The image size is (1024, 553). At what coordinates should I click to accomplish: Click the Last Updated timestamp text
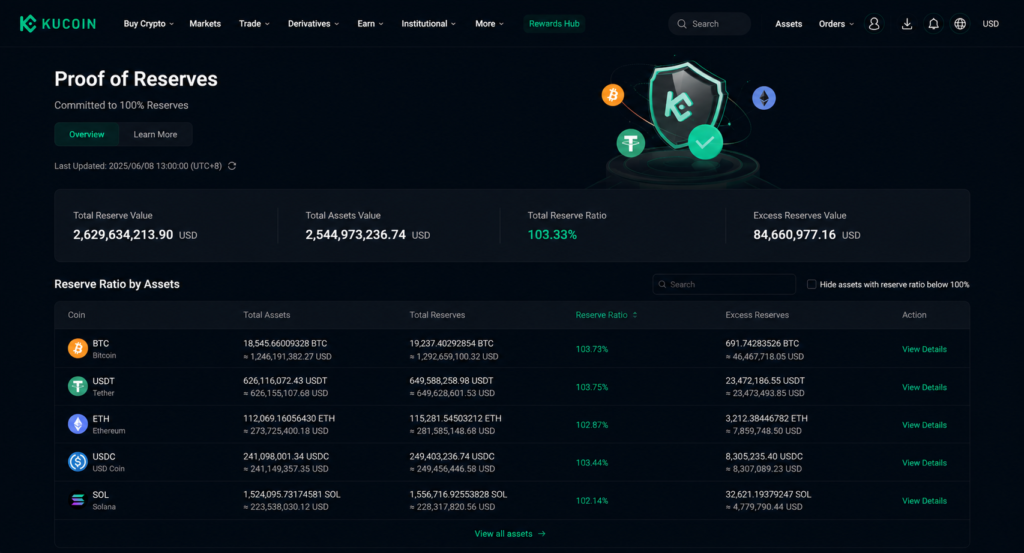138,166
